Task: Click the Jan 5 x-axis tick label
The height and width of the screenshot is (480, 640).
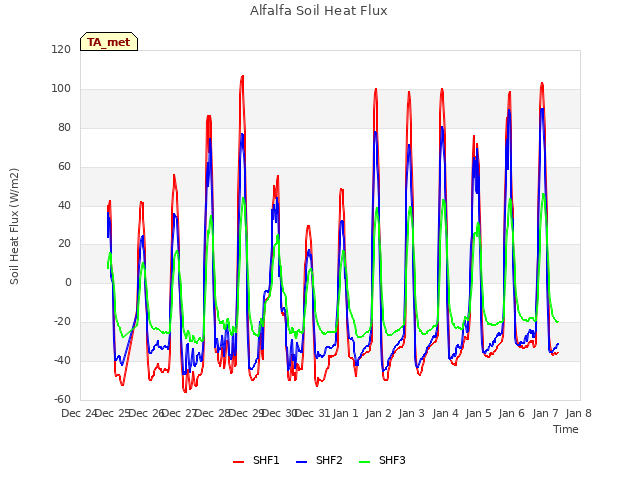Action: pyautogui.click(x=478, y=413)
